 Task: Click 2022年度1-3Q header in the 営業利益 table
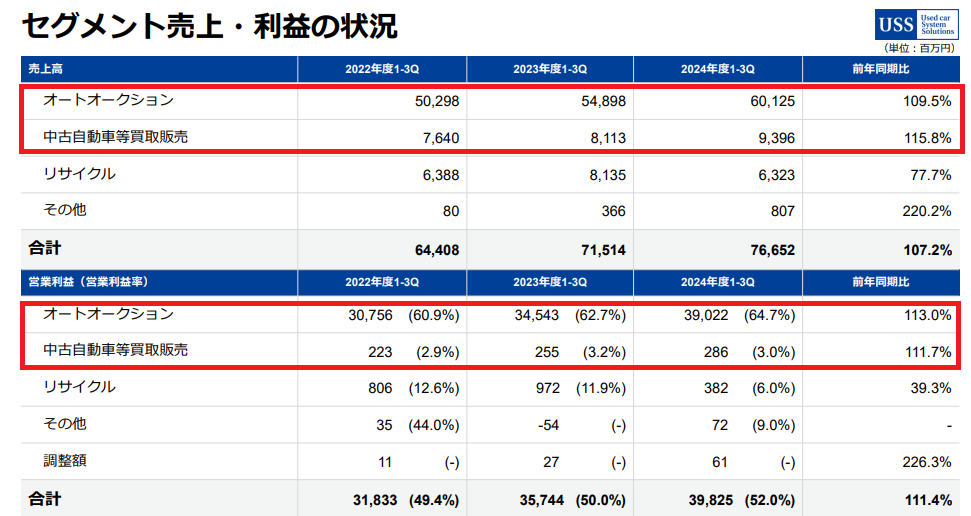(x=382, y=282)
